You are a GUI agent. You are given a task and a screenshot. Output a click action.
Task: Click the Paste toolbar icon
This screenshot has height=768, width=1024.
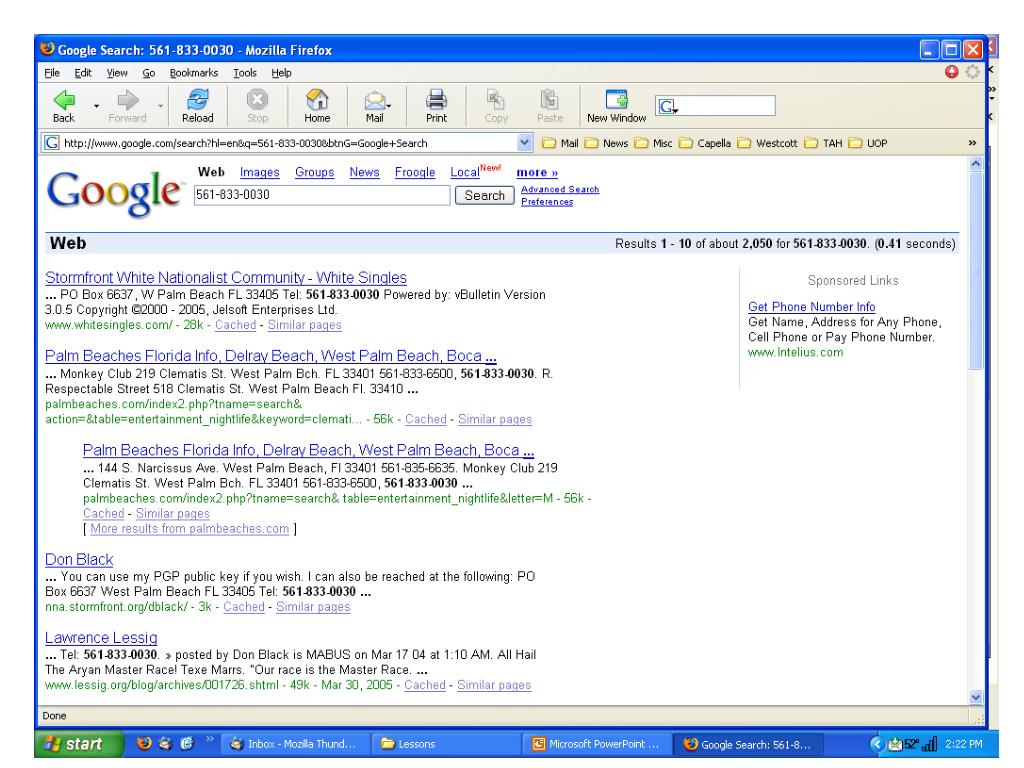550,106
